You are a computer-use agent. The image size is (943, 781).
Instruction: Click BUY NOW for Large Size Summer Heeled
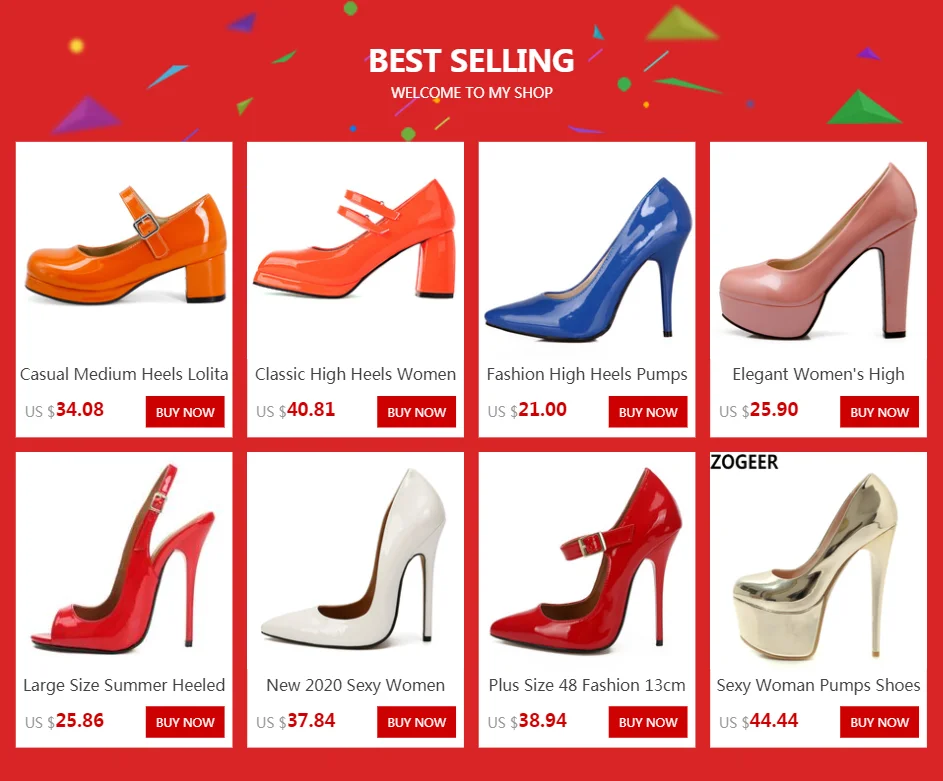point(185,722)
